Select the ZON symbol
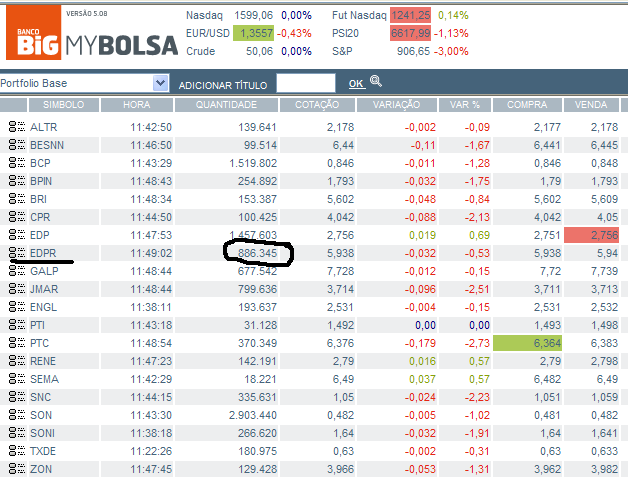 tap(41, 469)
